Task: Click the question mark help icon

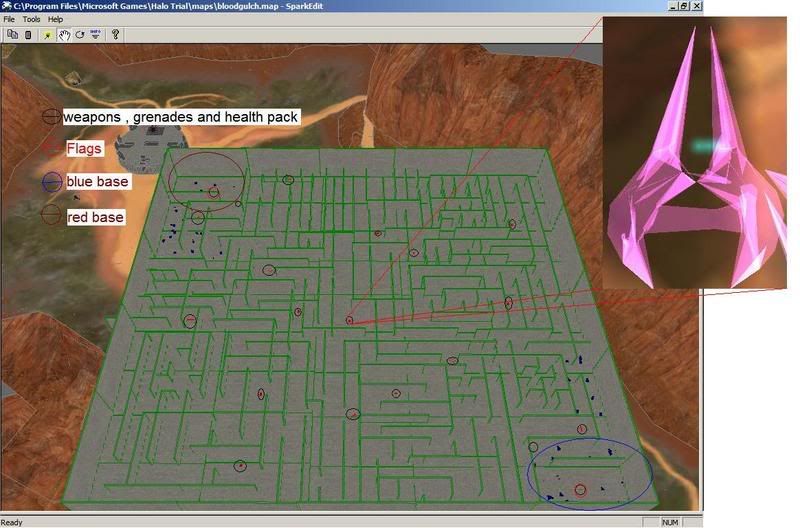Action: pos(116,35)
